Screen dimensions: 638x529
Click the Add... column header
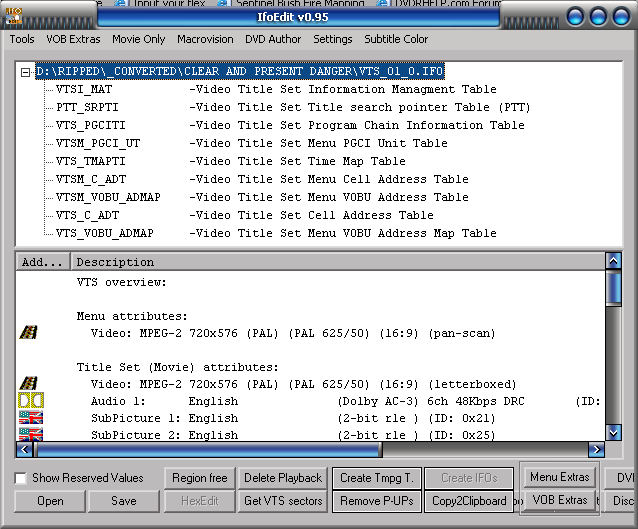click(43, 262)
